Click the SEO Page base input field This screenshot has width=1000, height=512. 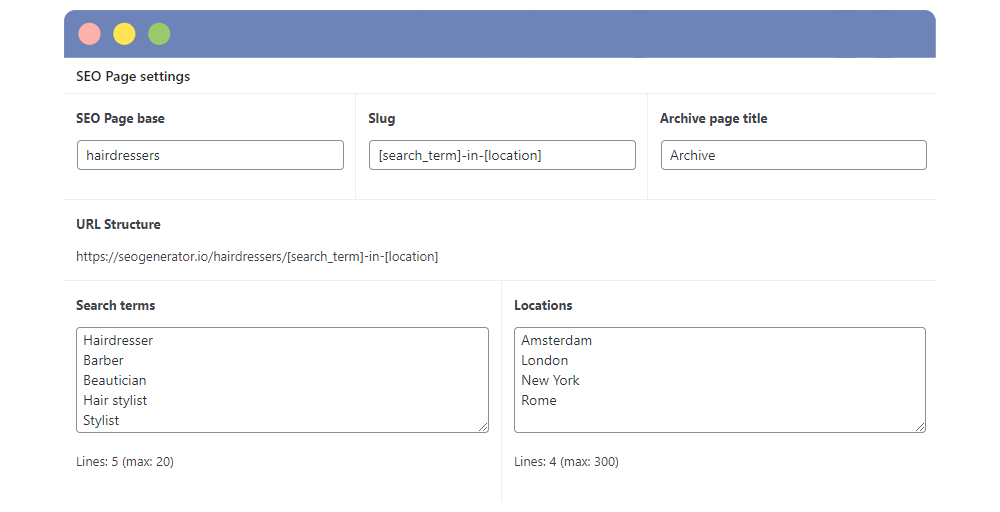click(x=210, y=155)
